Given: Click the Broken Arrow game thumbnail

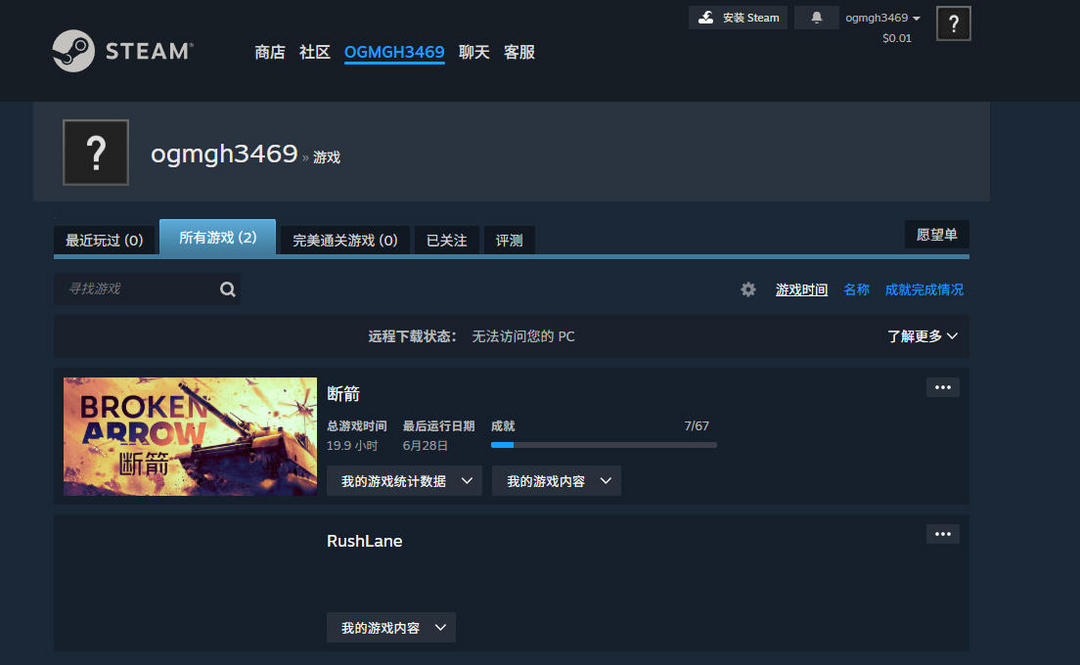Looking at the screenshot, I should pyautogui.click(x=189, y=436).
